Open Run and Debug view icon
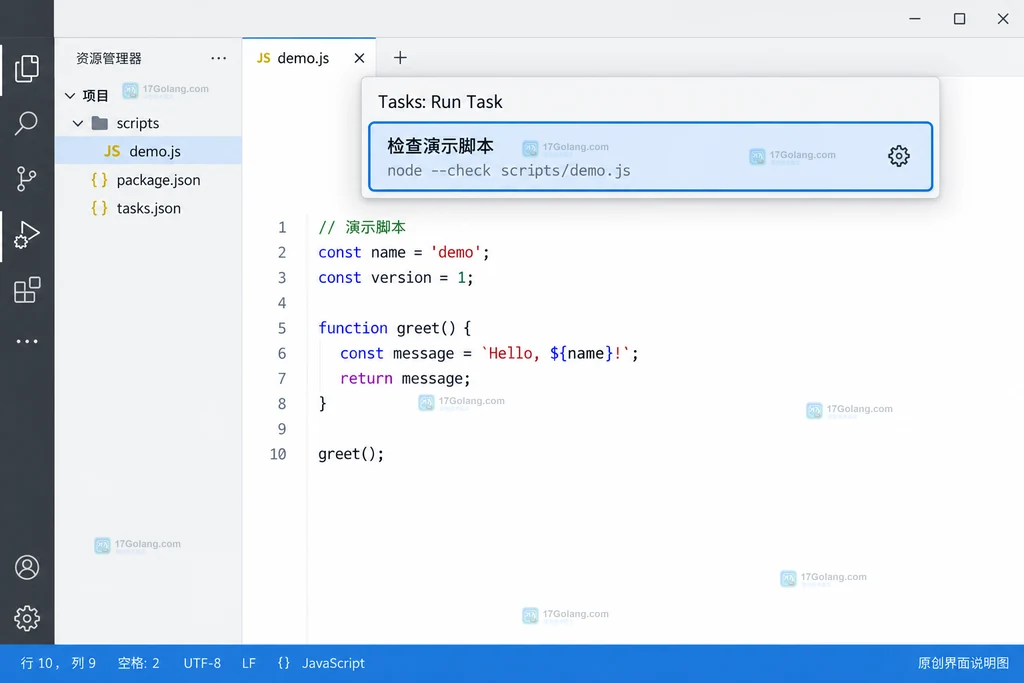The height and width of the screenshot is (683, 1024). pyautogui.click(x=26, y=234)
